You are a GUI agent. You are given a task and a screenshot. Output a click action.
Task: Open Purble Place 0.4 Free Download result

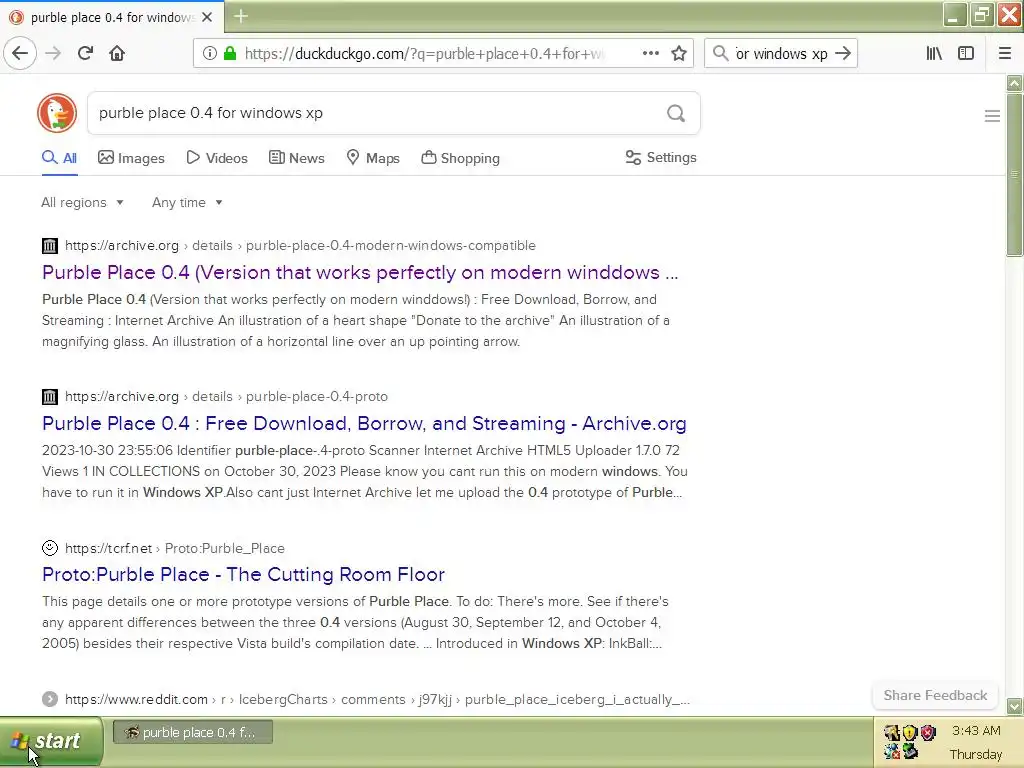[x=364, y=423]
